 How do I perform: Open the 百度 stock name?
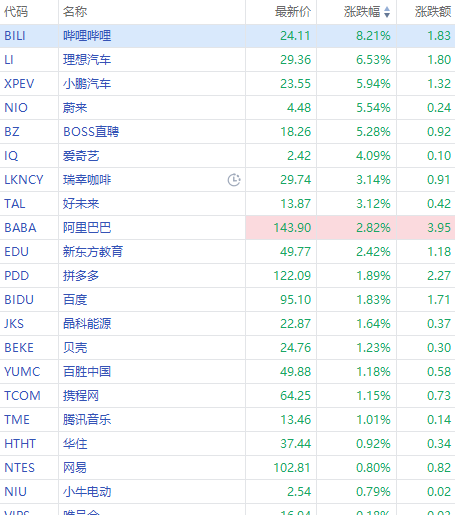click(x=75, y=300)
